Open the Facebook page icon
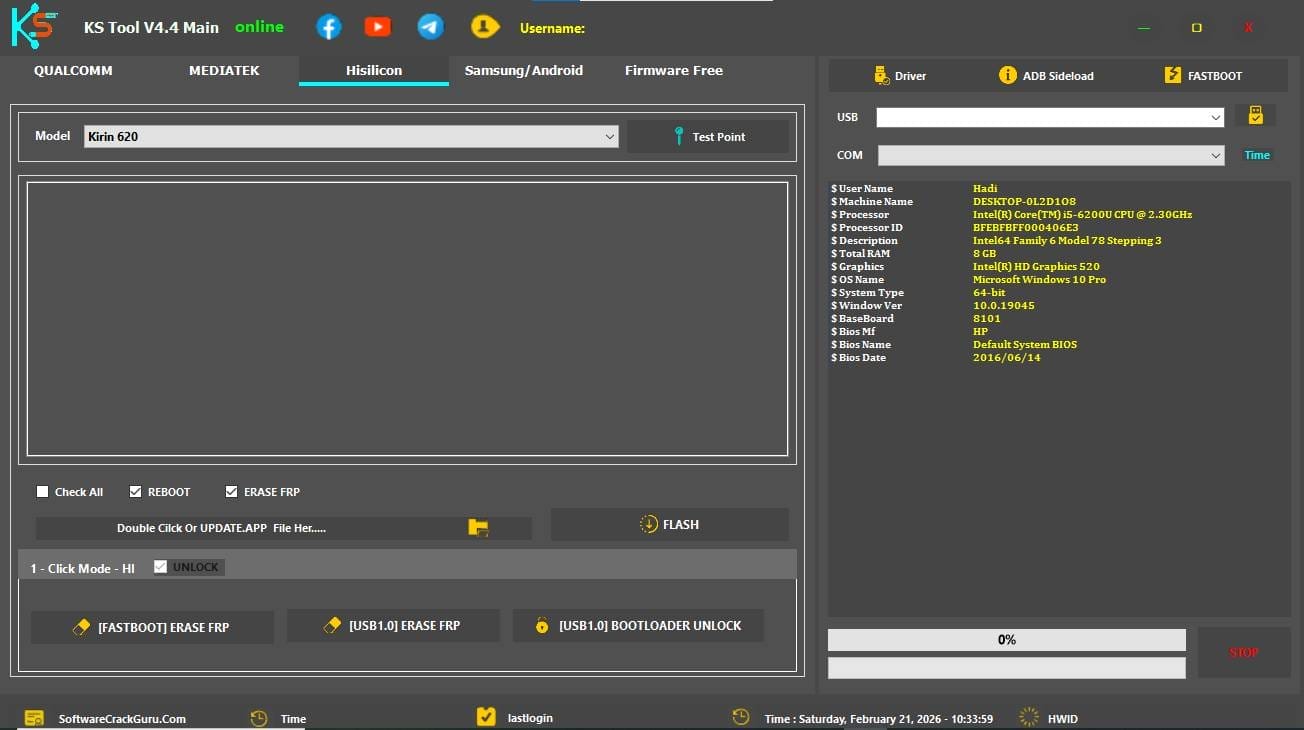The width and height of the screenshot is (1304, 730). point(328,26)
